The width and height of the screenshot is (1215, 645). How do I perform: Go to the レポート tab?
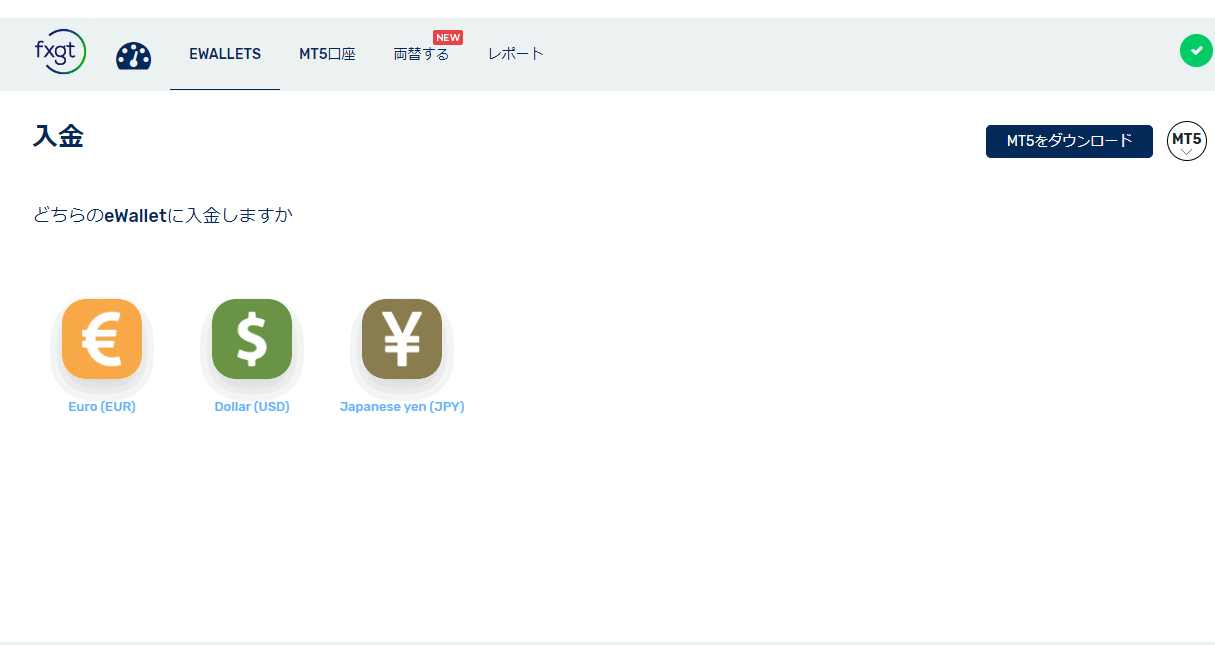(x=516, y=54)
